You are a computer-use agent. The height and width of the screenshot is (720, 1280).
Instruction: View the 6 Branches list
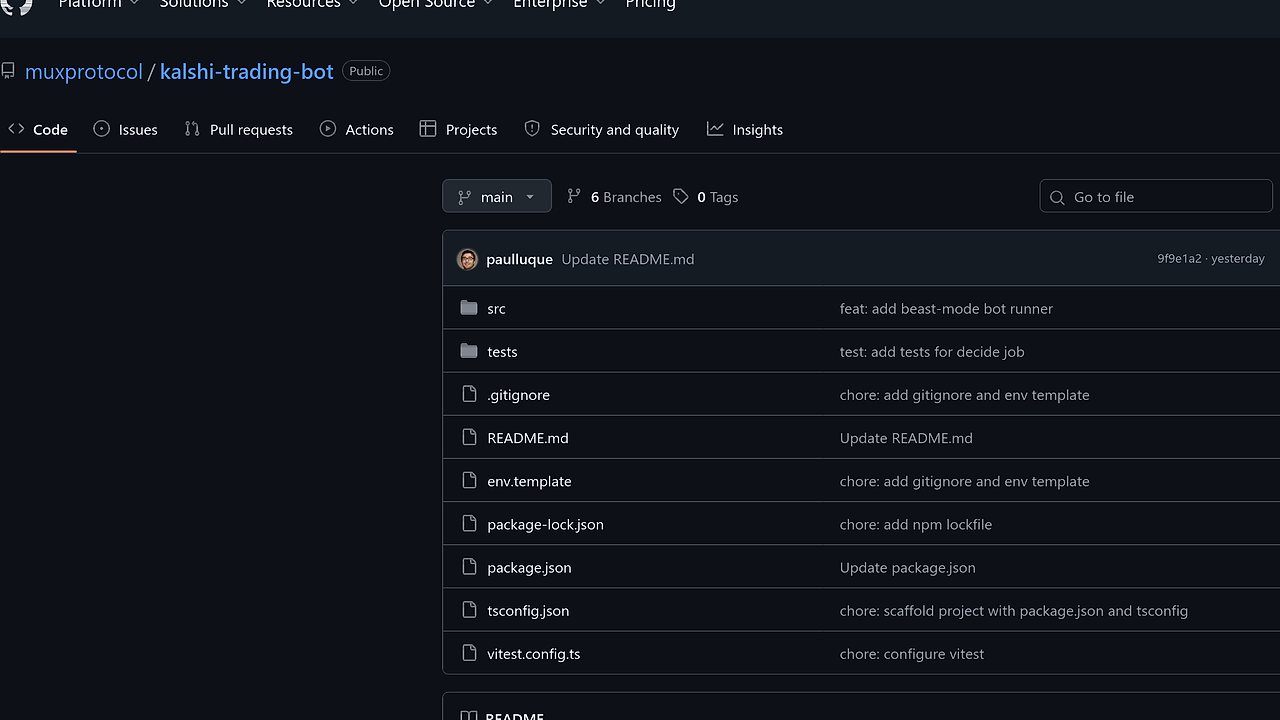click(x=614, y=197)
